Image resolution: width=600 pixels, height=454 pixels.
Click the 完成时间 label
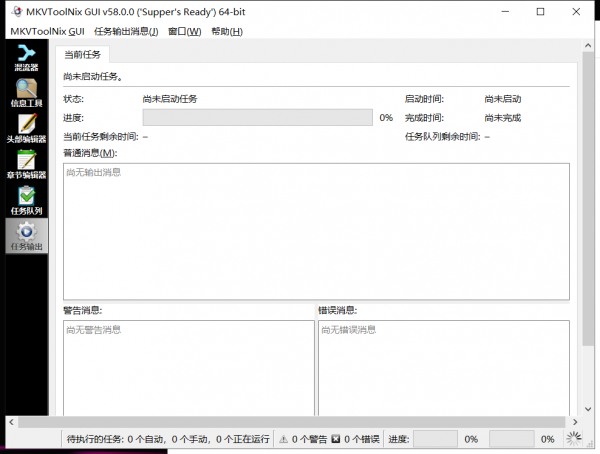click(424, 118)
